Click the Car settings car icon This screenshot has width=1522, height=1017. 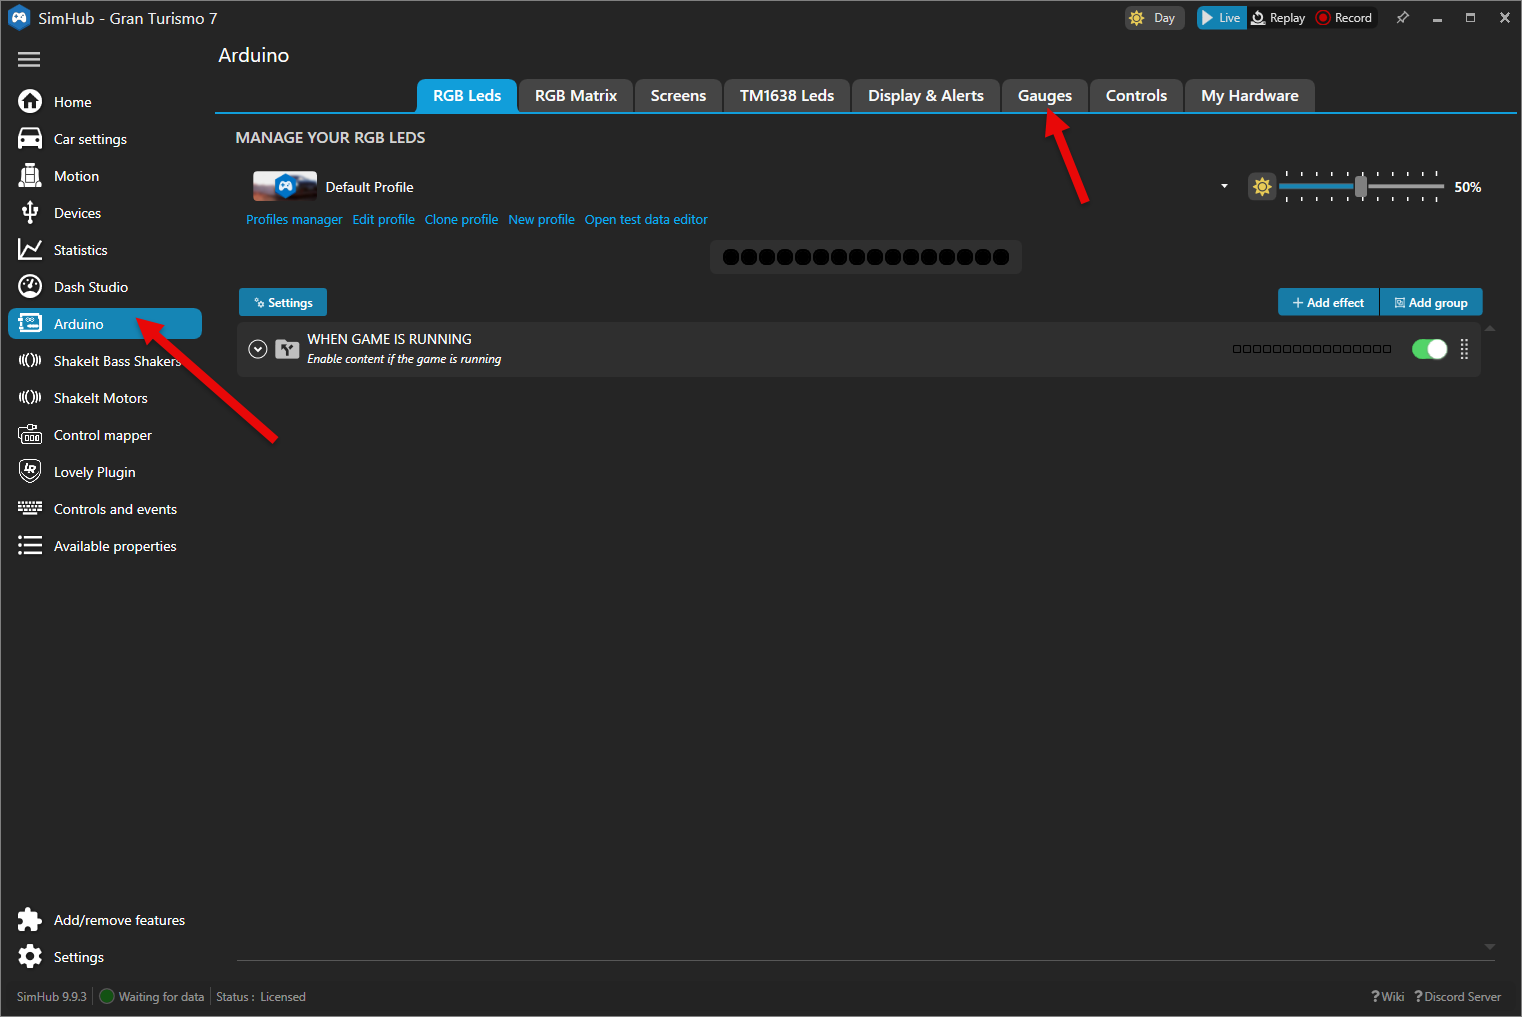click(30, 139)
